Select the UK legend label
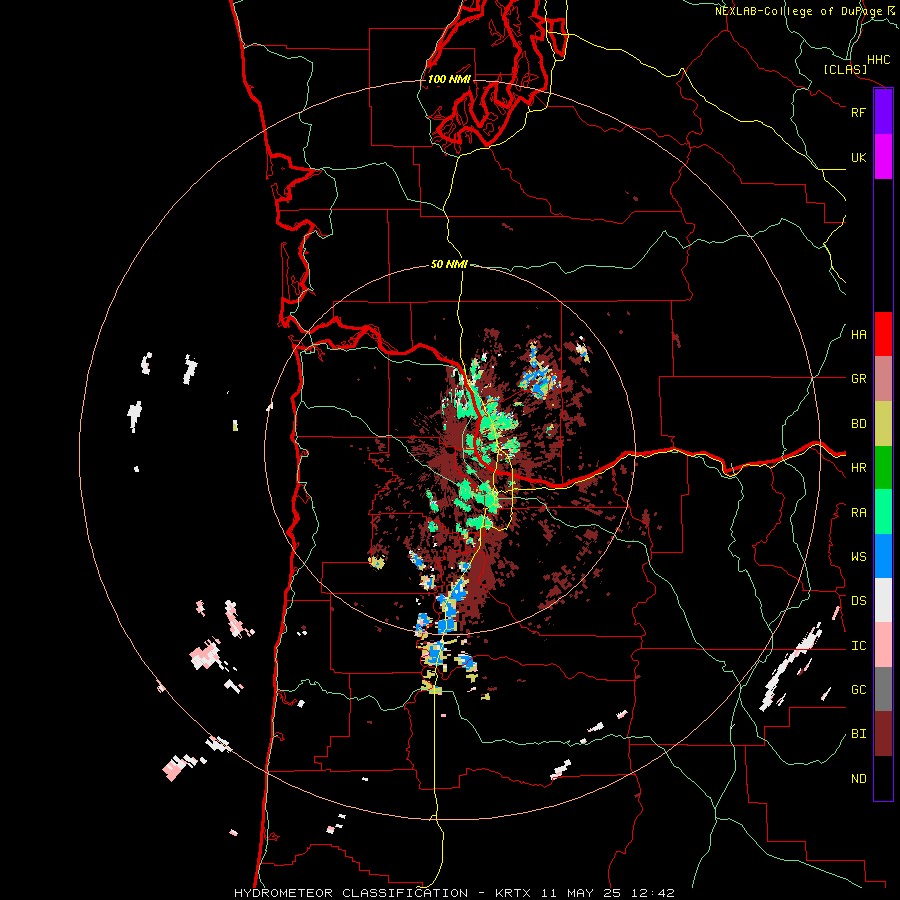The width and height of the screenshot is (900, 900). pyautogui.click(x=858, y=157)
